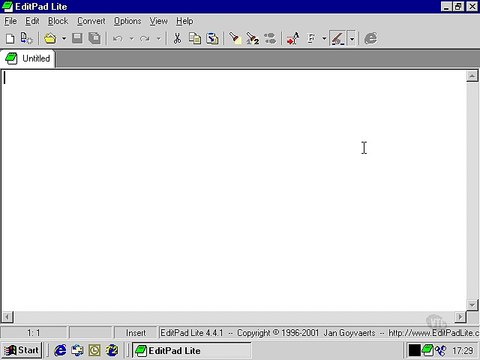
Task: Expand the Font dropdown arrow
Action: click(x=324, y=39)
